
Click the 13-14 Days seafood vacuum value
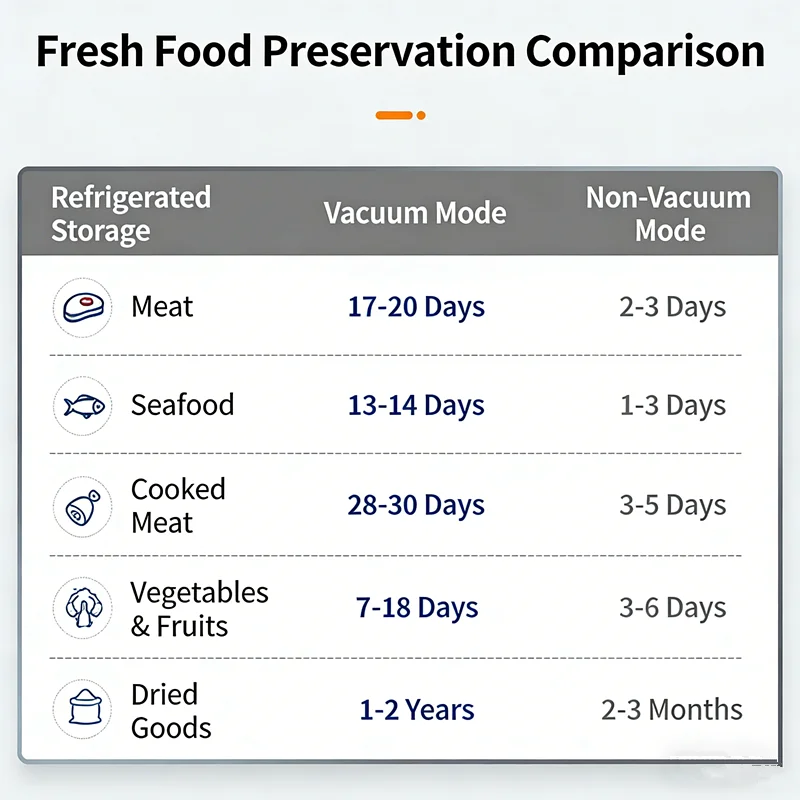(416, 406)
